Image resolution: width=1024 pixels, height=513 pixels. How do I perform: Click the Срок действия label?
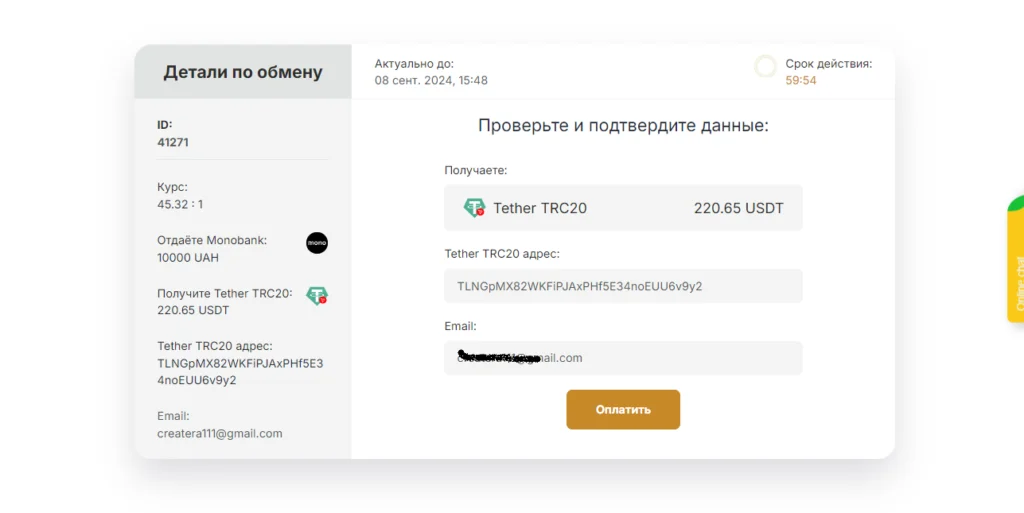click(x=829, y=64)
